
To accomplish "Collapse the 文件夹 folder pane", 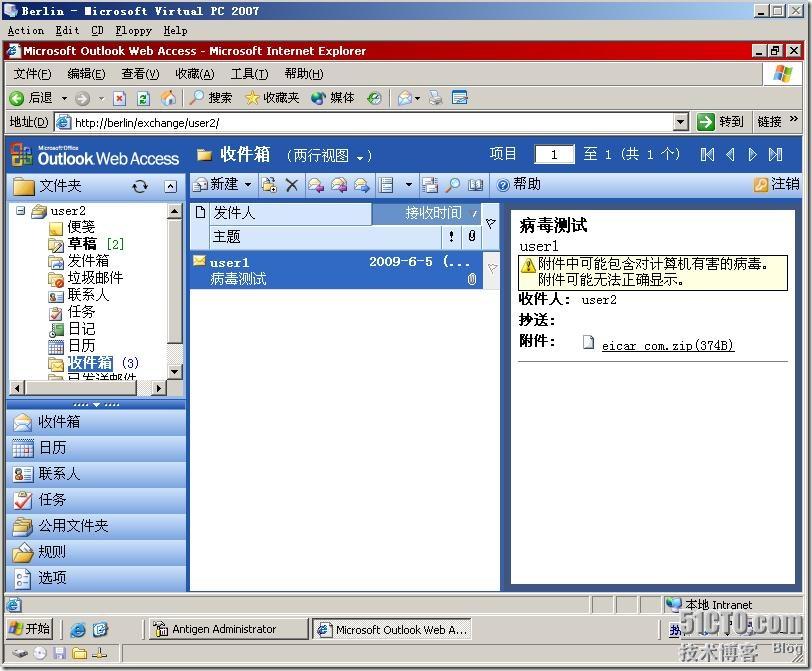I will pos(170,186).
